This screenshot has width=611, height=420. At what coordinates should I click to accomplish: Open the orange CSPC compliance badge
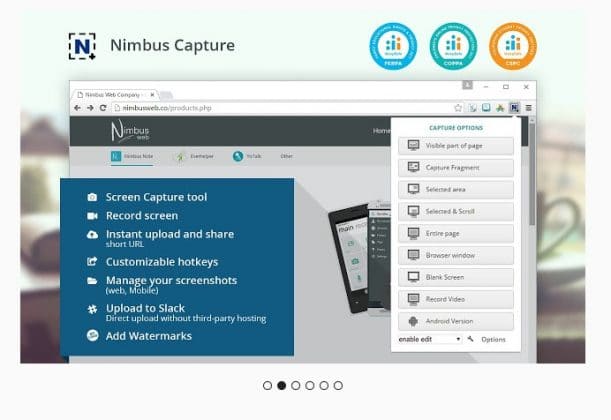tap(513, 46)
